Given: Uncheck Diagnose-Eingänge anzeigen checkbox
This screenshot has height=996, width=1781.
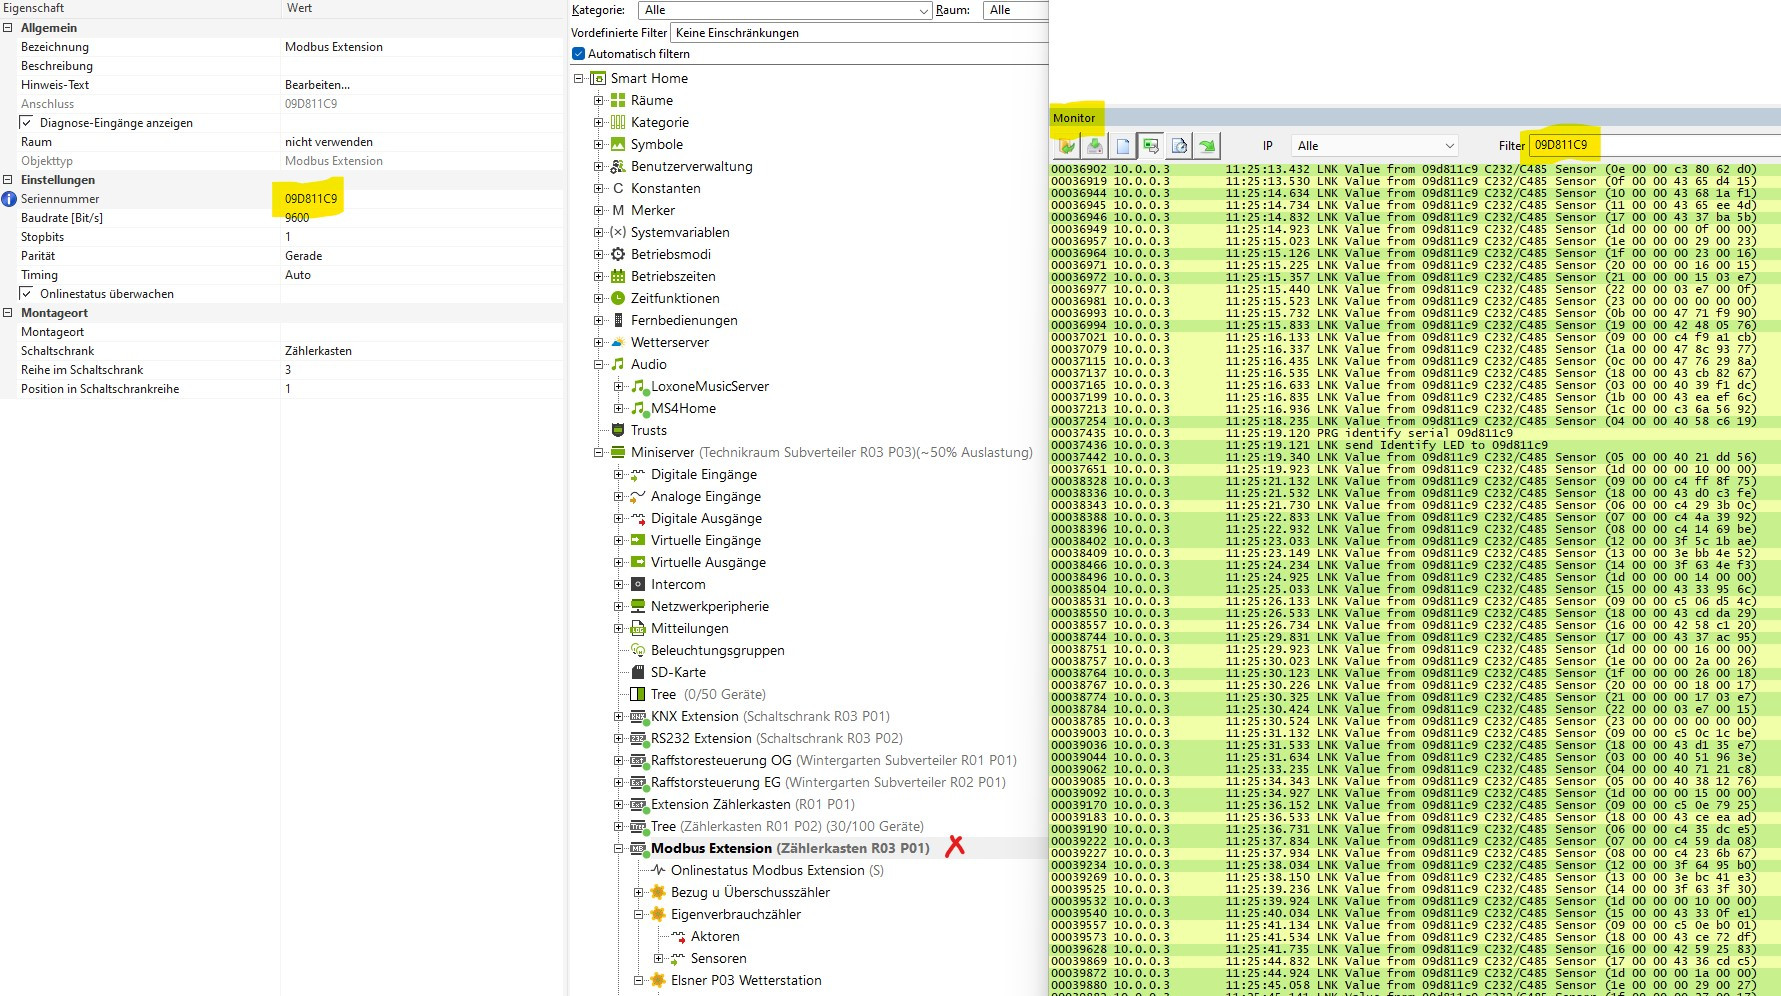Looking at the screenshot, I should click(26, 123).
